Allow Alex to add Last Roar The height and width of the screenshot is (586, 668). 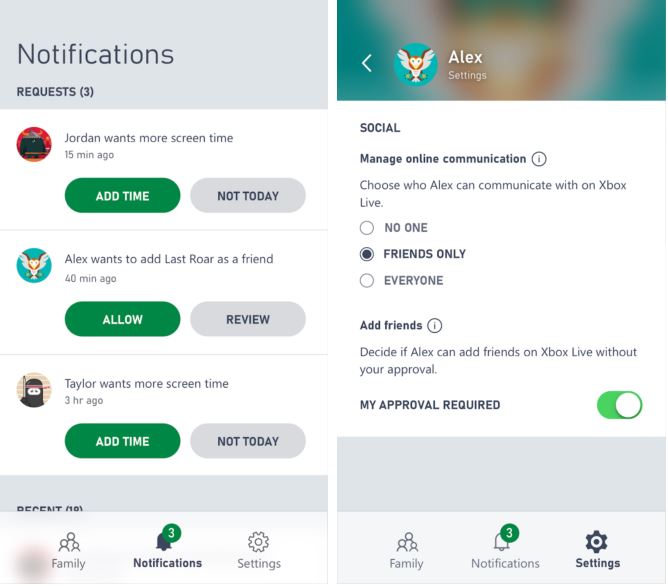tap(122, 319)
